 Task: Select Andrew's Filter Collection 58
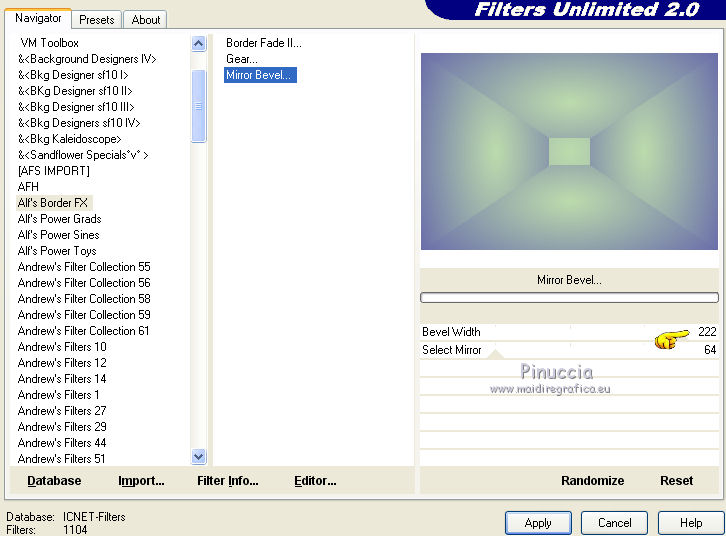[84, 299]
